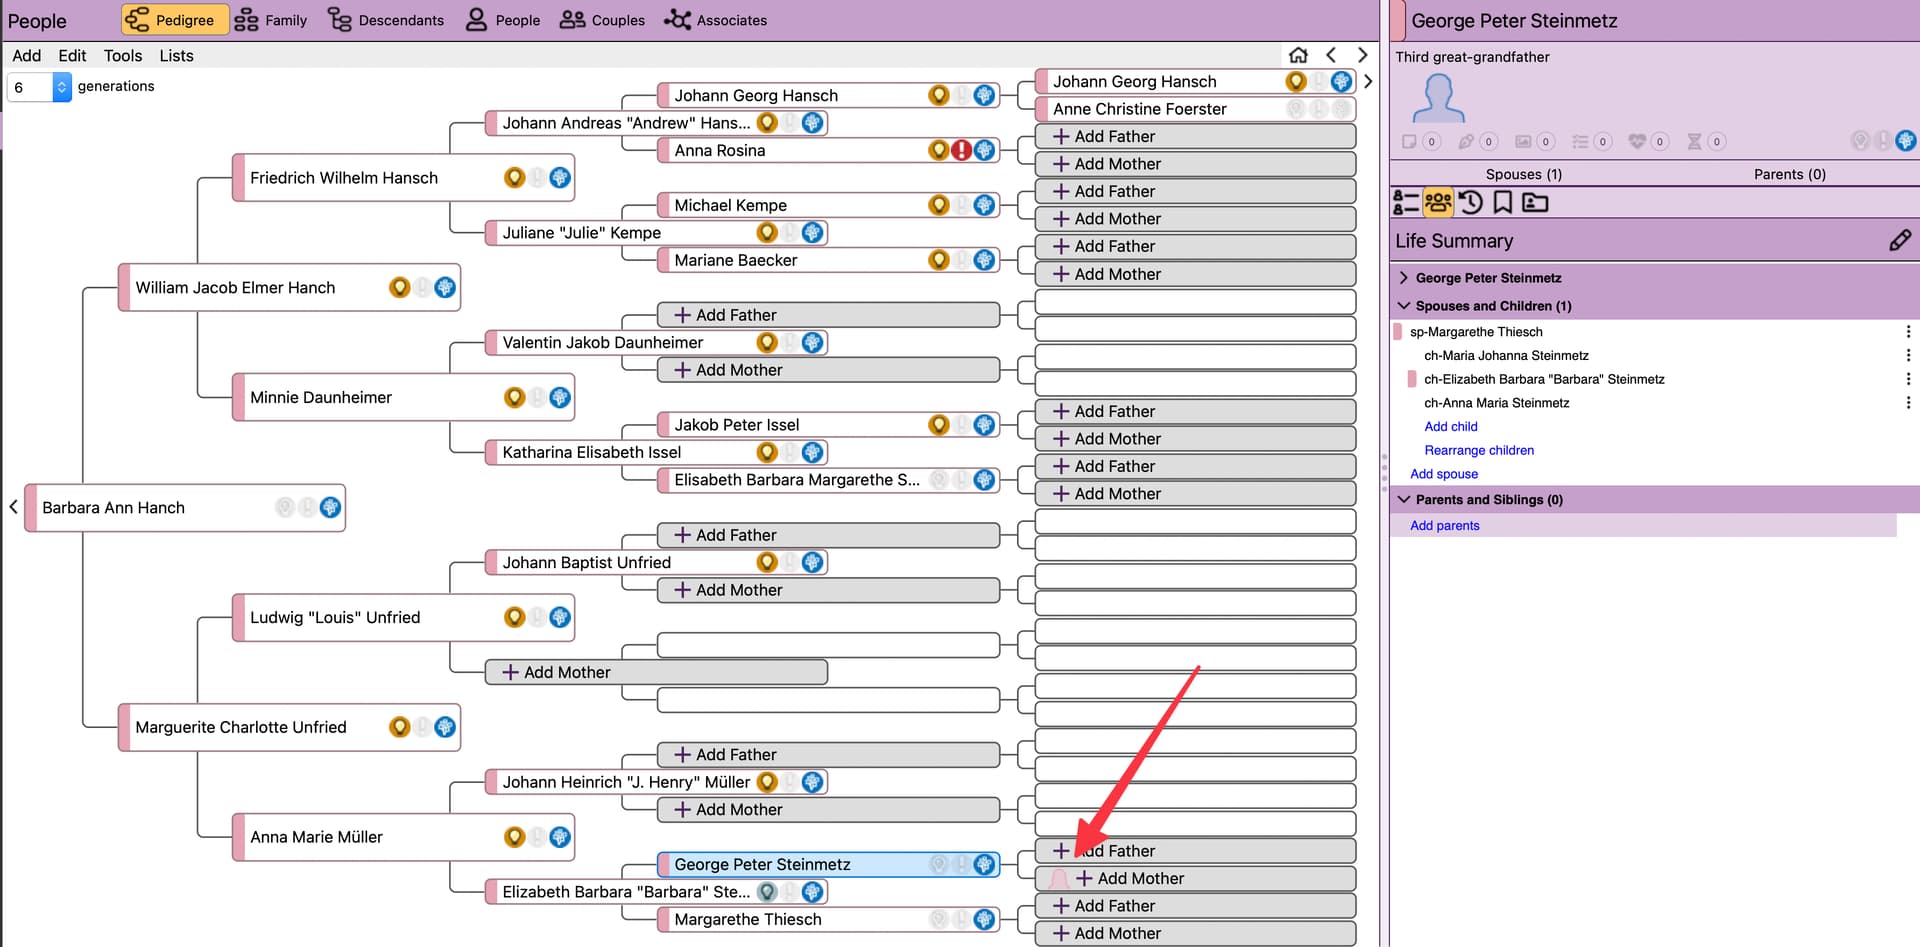
Task: Navigate back with left arrow near home icon
Action: click(x=1331, y=55)
